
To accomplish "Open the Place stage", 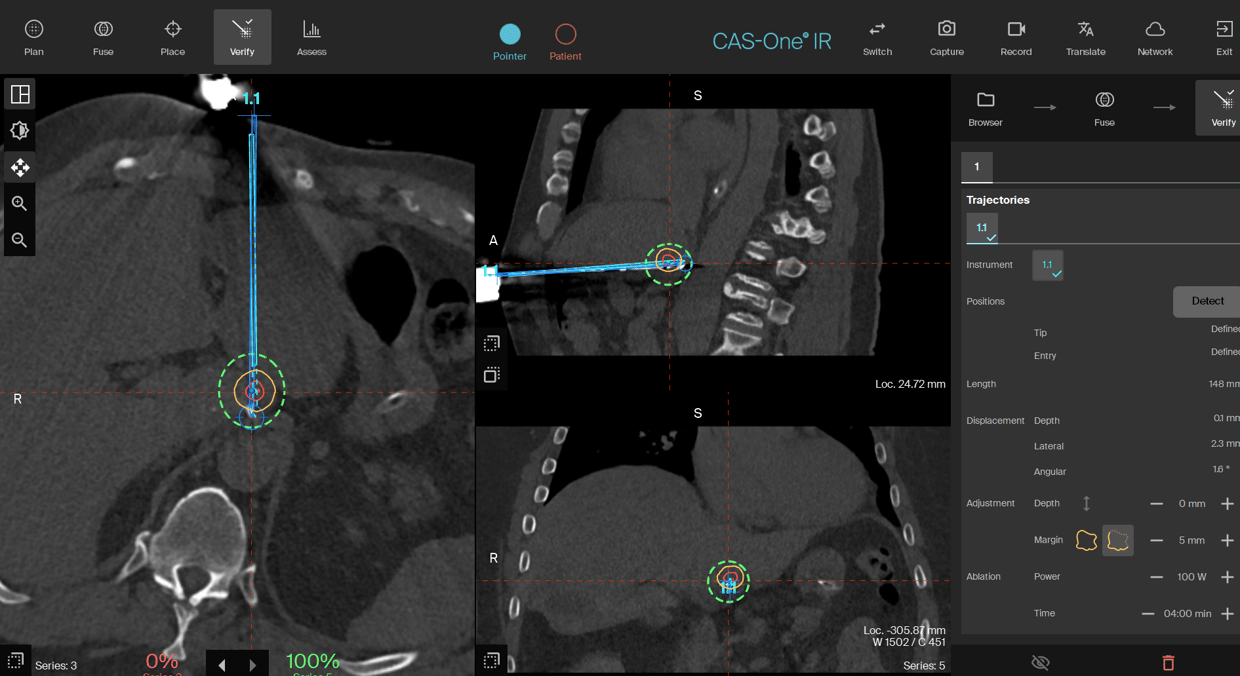I will click(172, 37).
